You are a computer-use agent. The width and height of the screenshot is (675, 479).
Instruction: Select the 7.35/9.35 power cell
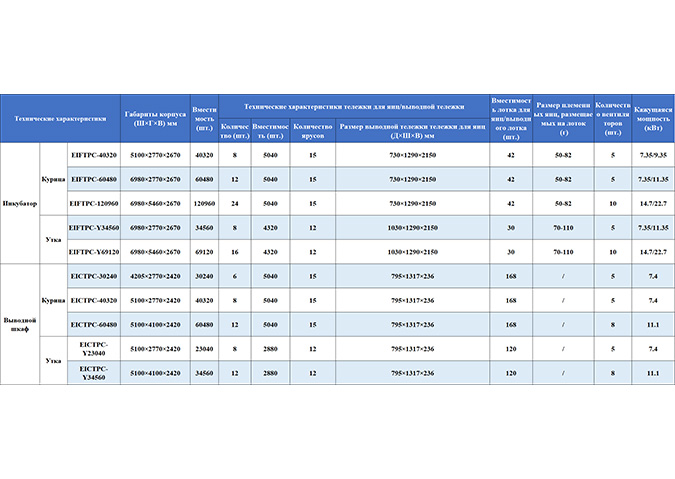pyautogui.click(x=653, y=155)
